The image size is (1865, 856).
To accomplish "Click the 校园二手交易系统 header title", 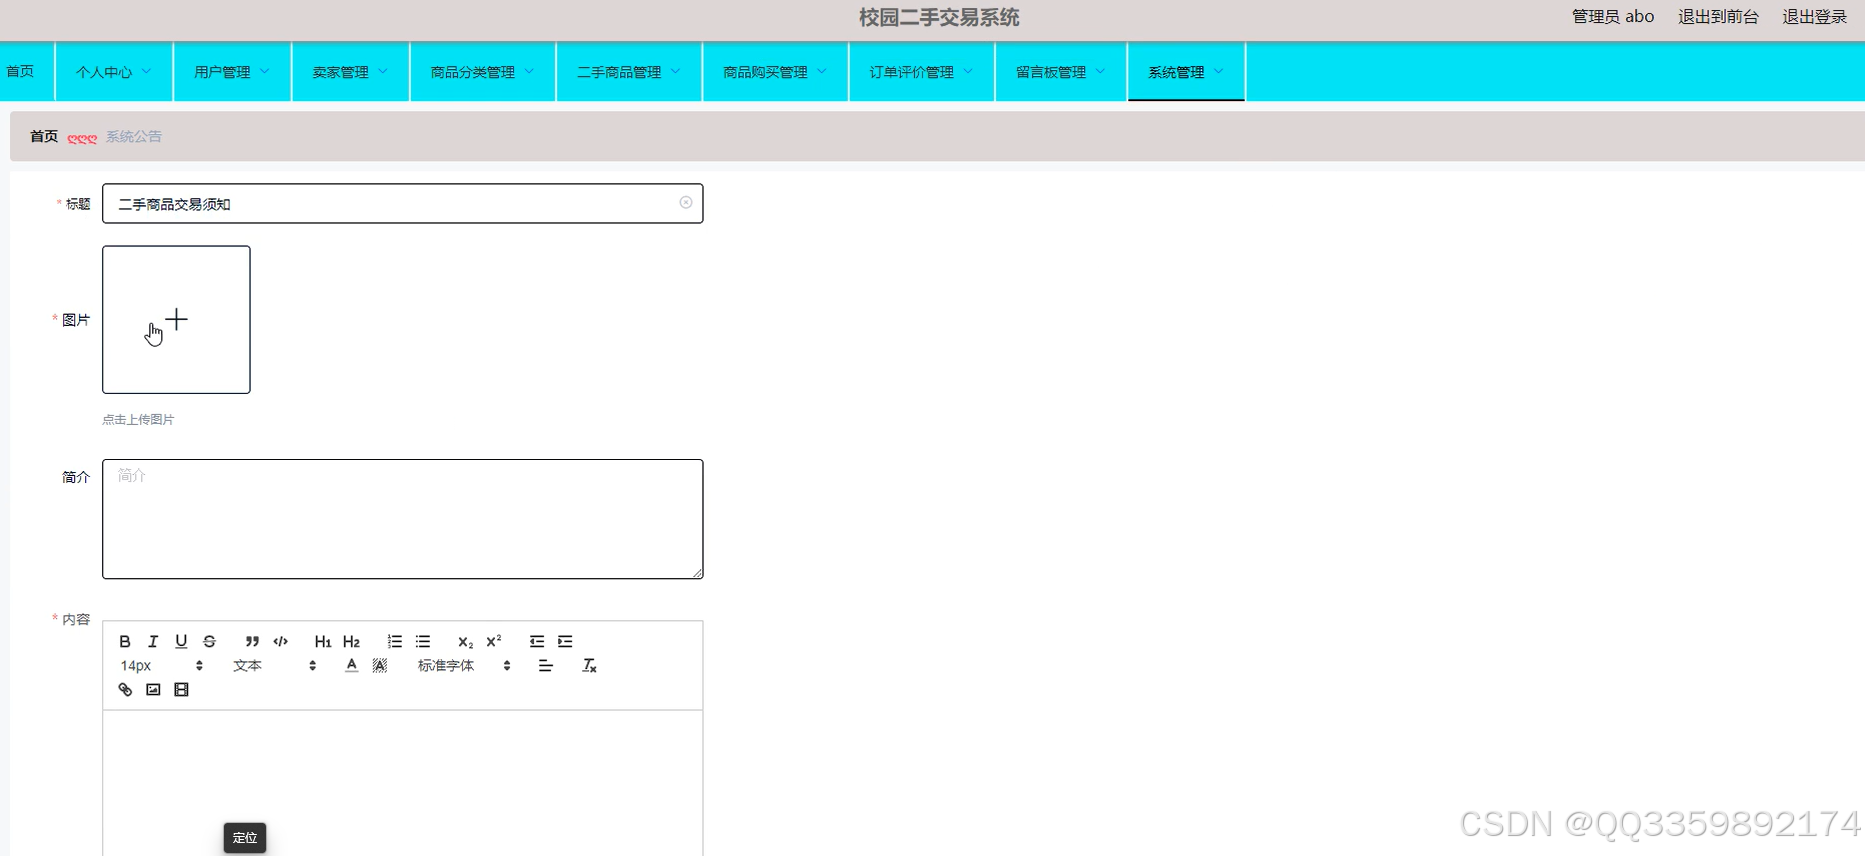I will [x=939, y=17].
